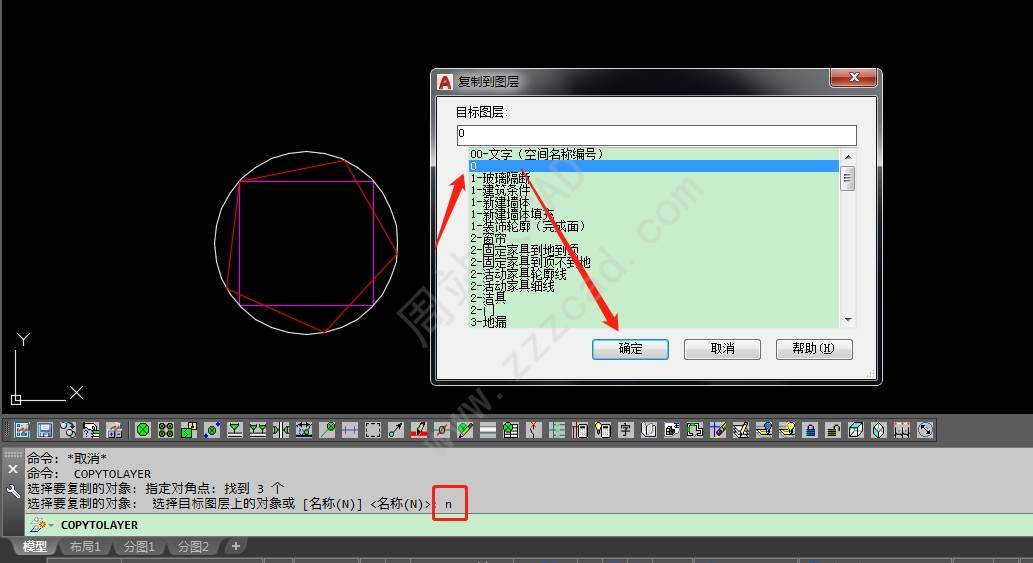
Task: Click layer list scrollbar down arrow
Action: pos(848,320)
